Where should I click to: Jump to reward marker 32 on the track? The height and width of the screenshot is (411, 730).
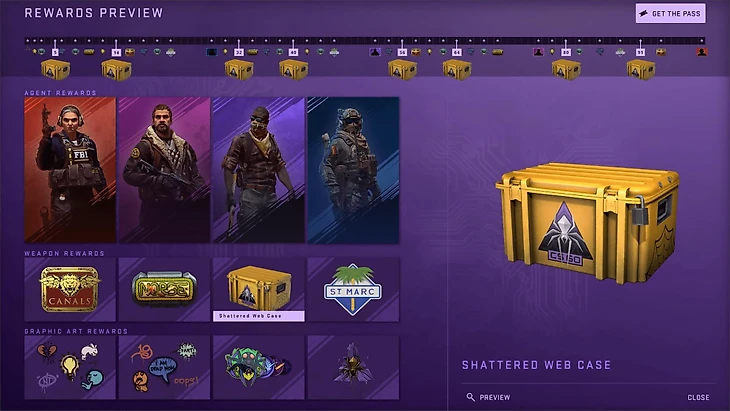239,53
